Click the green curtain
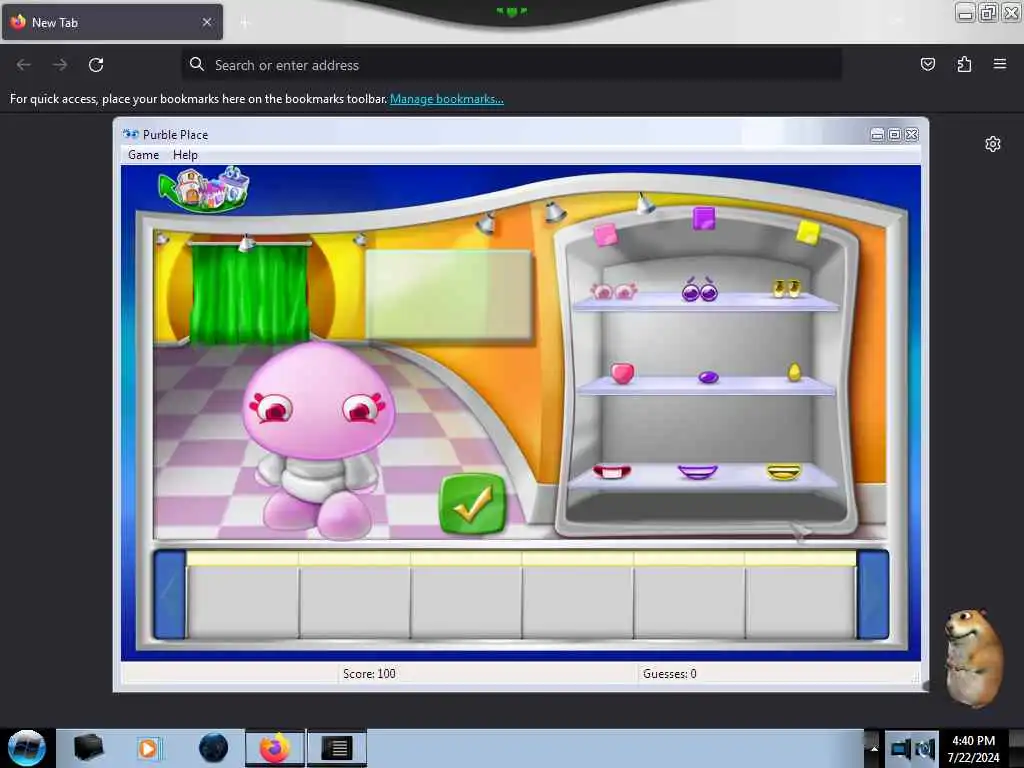 tap(249, 293)
